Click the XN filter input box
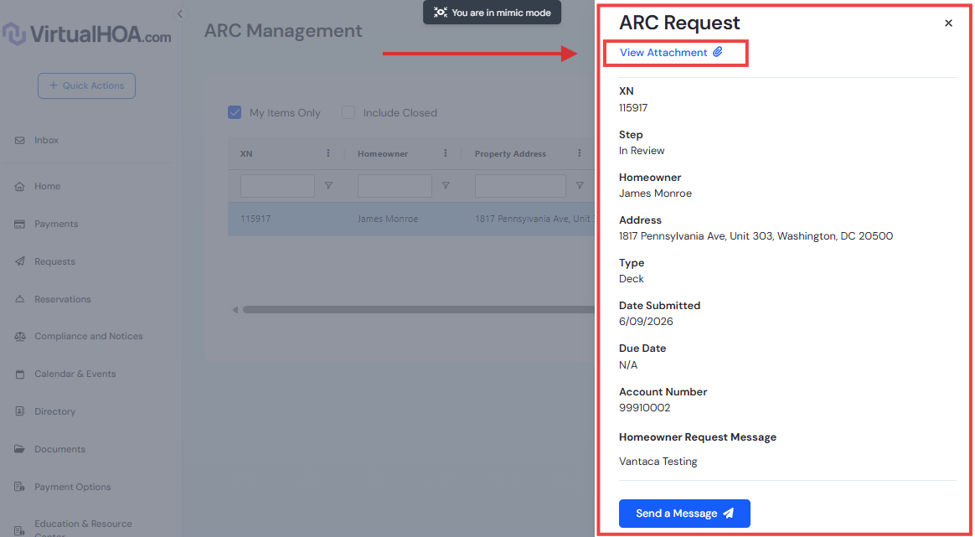The image size is (975, 537). (277, 186)
